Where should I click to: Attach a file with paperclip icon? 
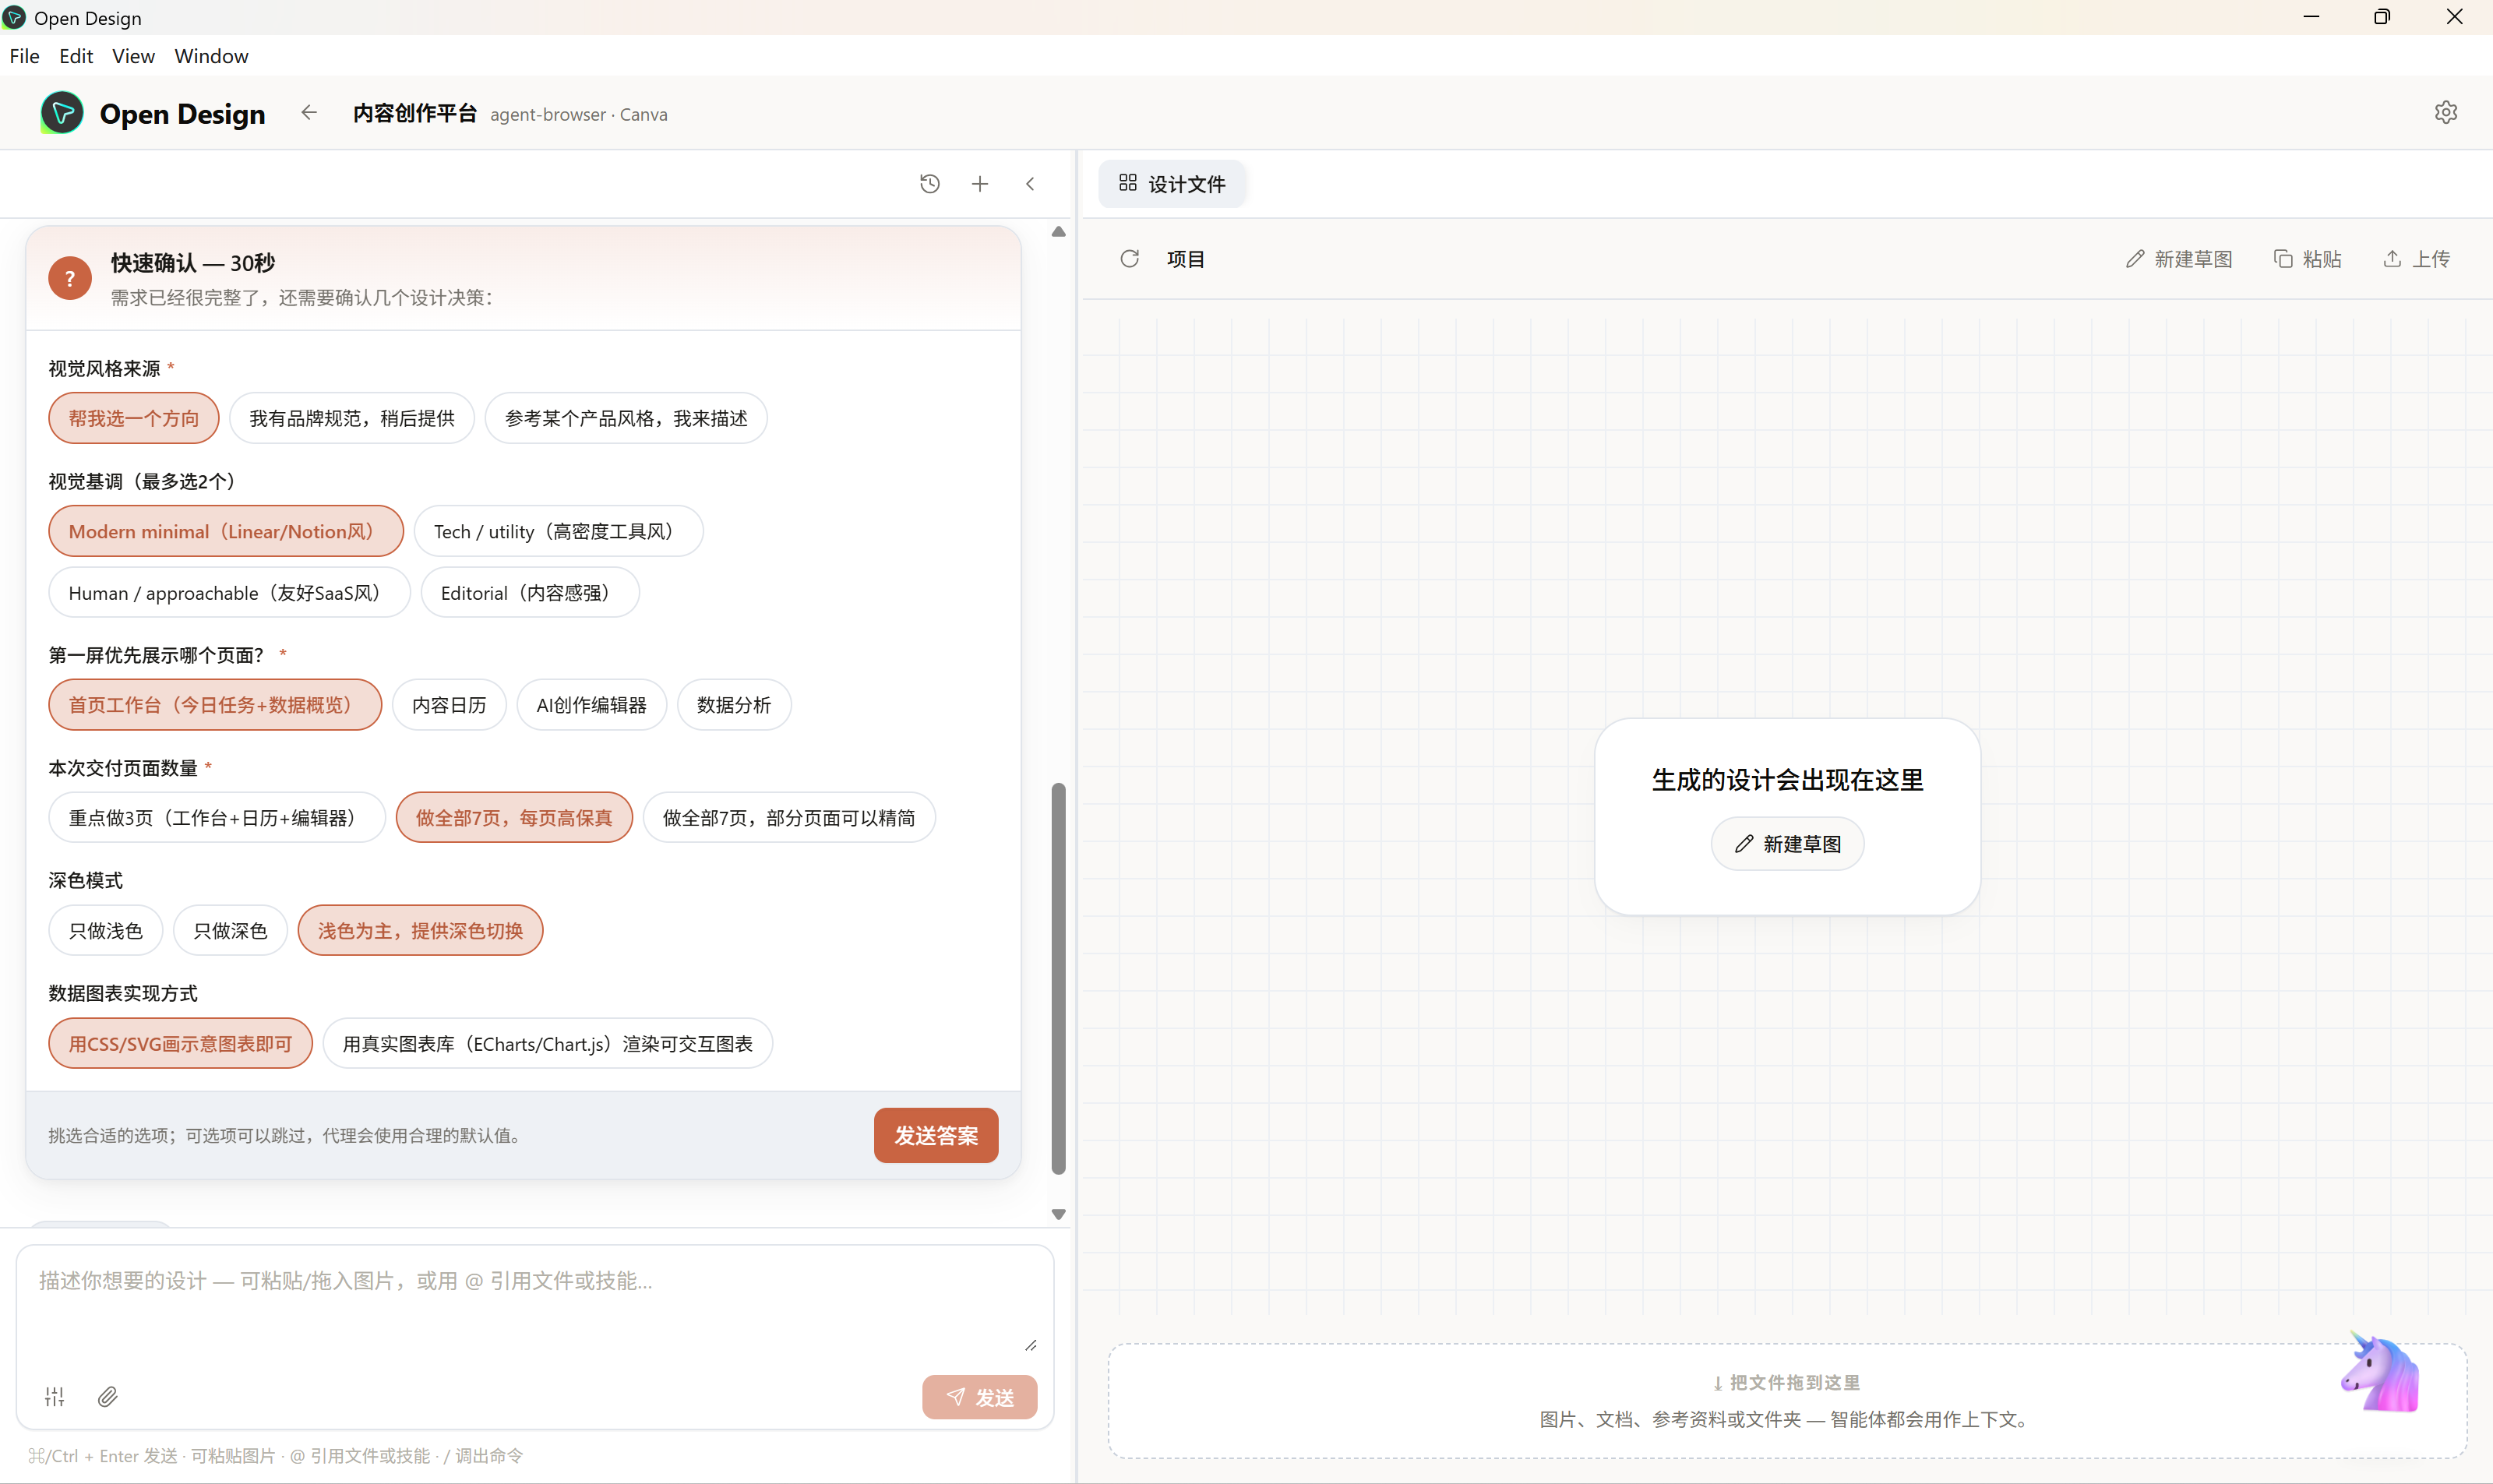tap(108, 1397)
